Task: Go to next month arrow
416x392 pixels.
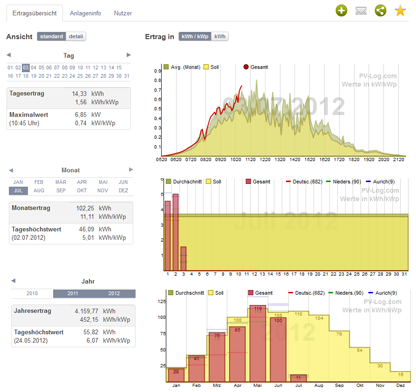Action: [131, 170]
